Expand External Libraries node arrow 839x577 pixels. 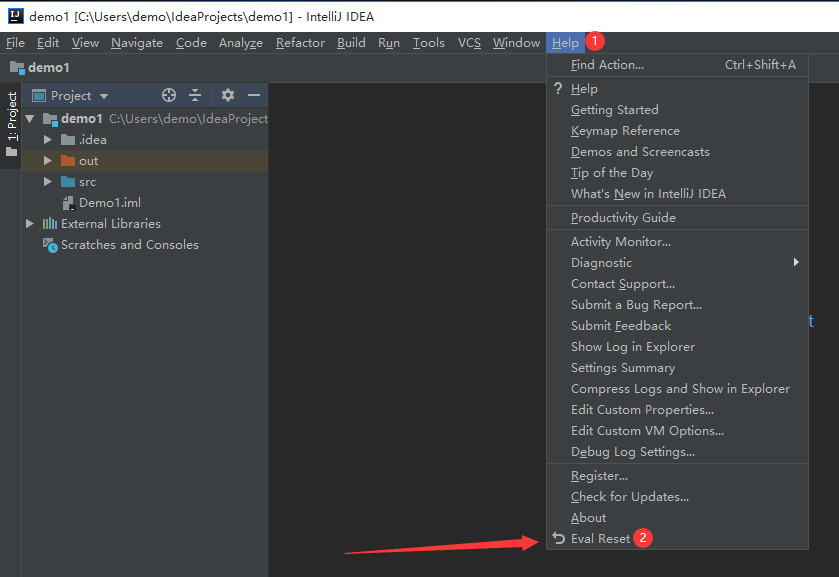pos(30,223)
